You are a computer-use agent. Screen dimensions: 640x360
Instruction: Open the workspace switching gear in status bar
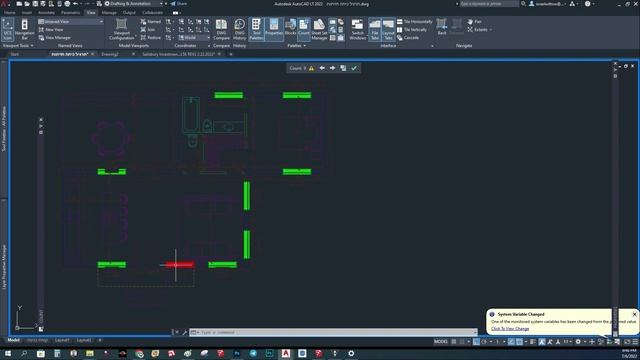(x=578, y=342)
